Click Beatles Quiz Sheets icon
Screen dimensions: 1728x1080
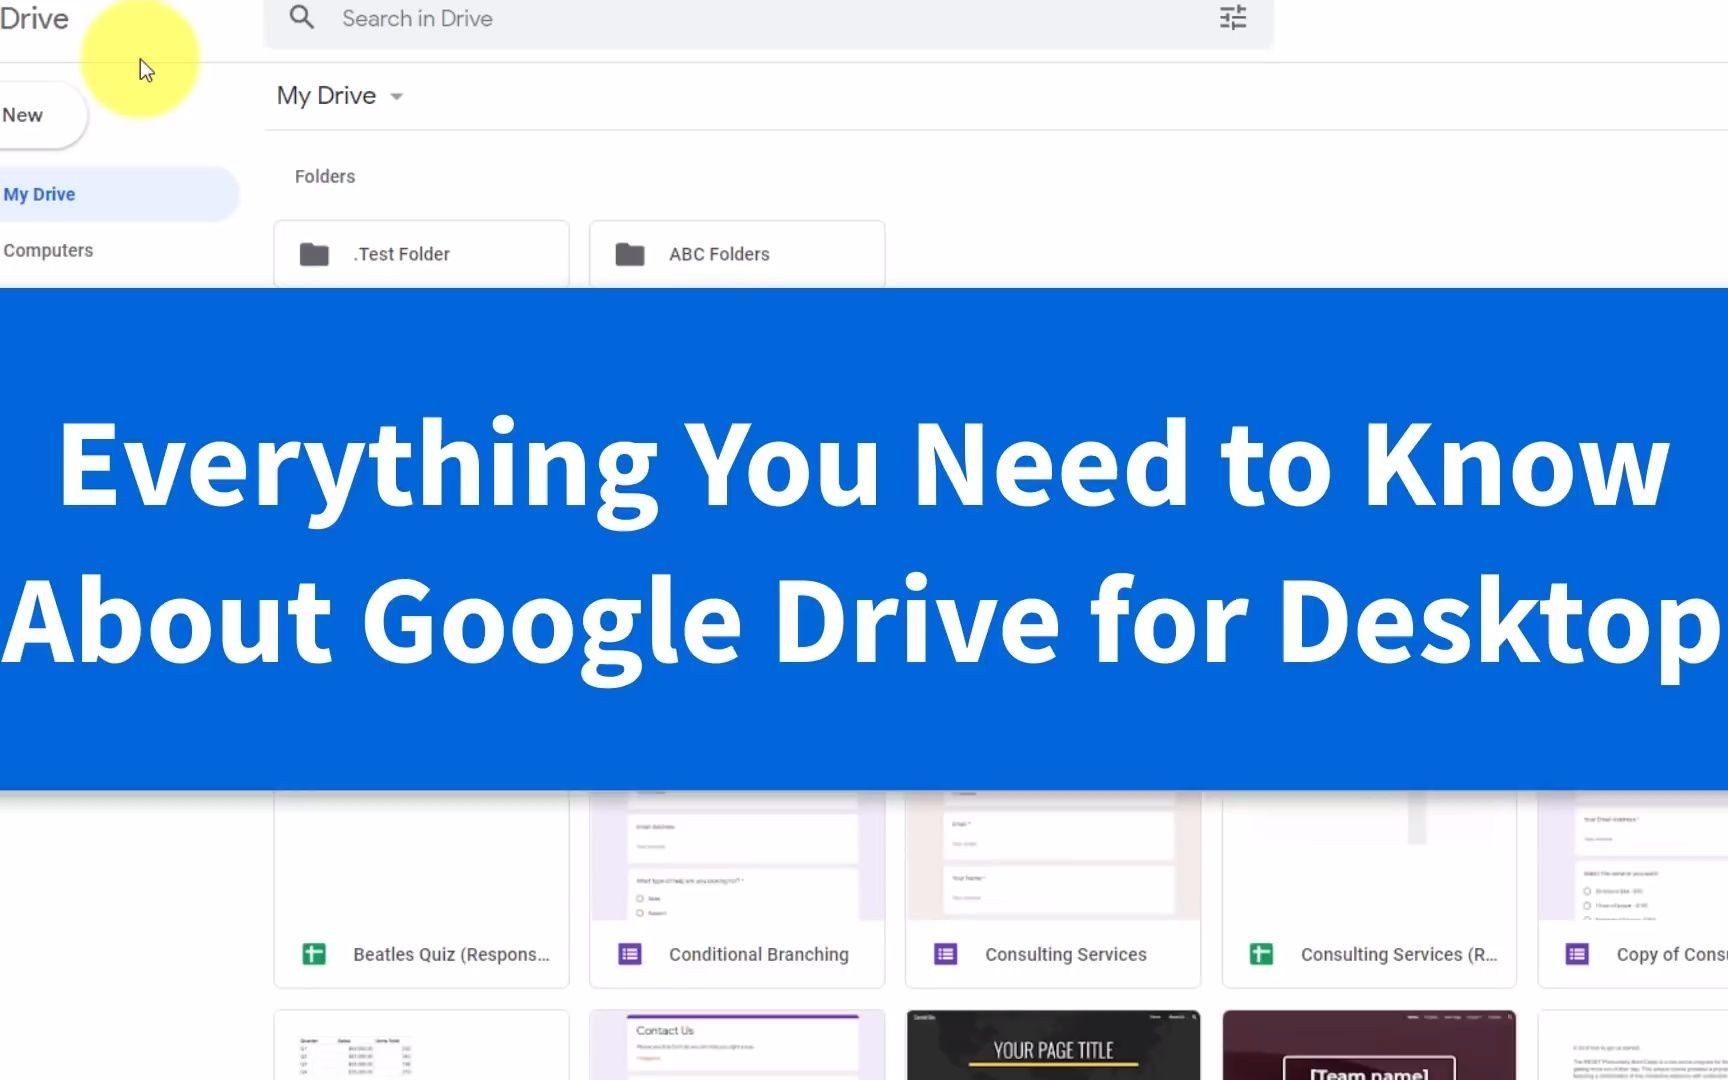click(314, 954)
